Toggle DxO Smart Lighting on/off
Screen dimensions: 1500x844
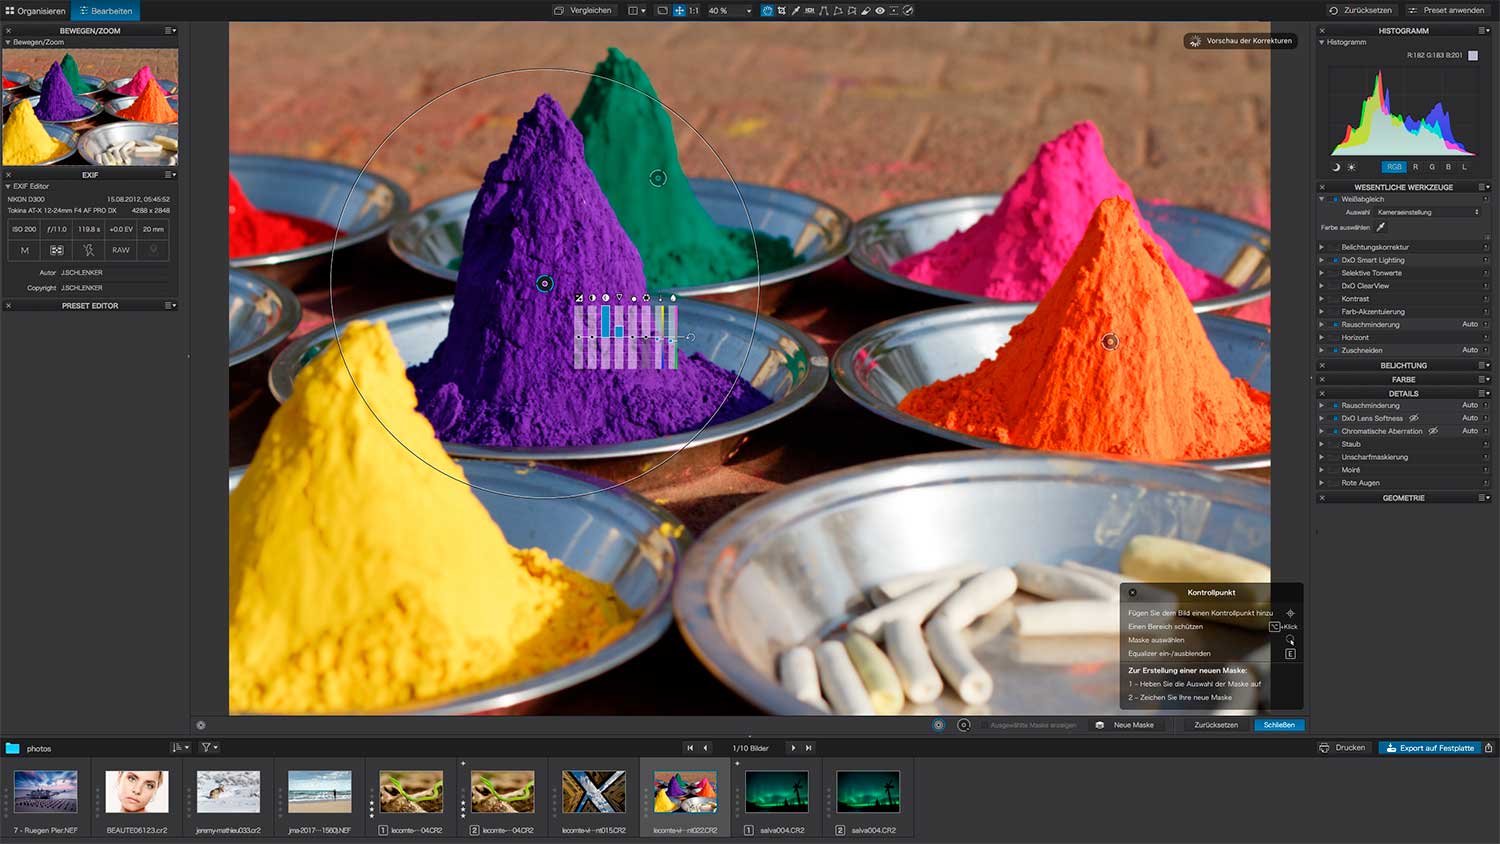(x=1335, y=260)
